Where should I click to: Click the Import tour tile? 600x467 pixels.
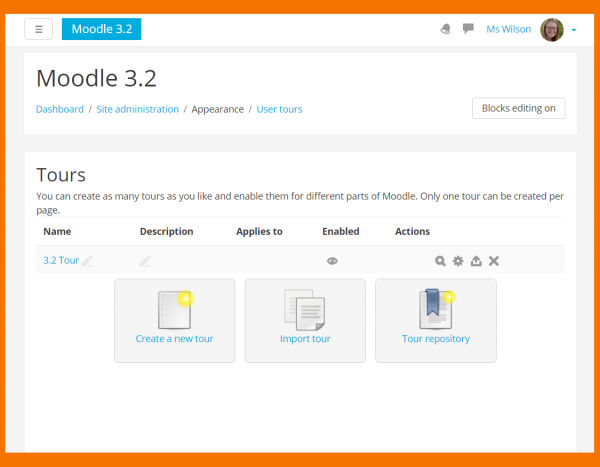point(305,320)
